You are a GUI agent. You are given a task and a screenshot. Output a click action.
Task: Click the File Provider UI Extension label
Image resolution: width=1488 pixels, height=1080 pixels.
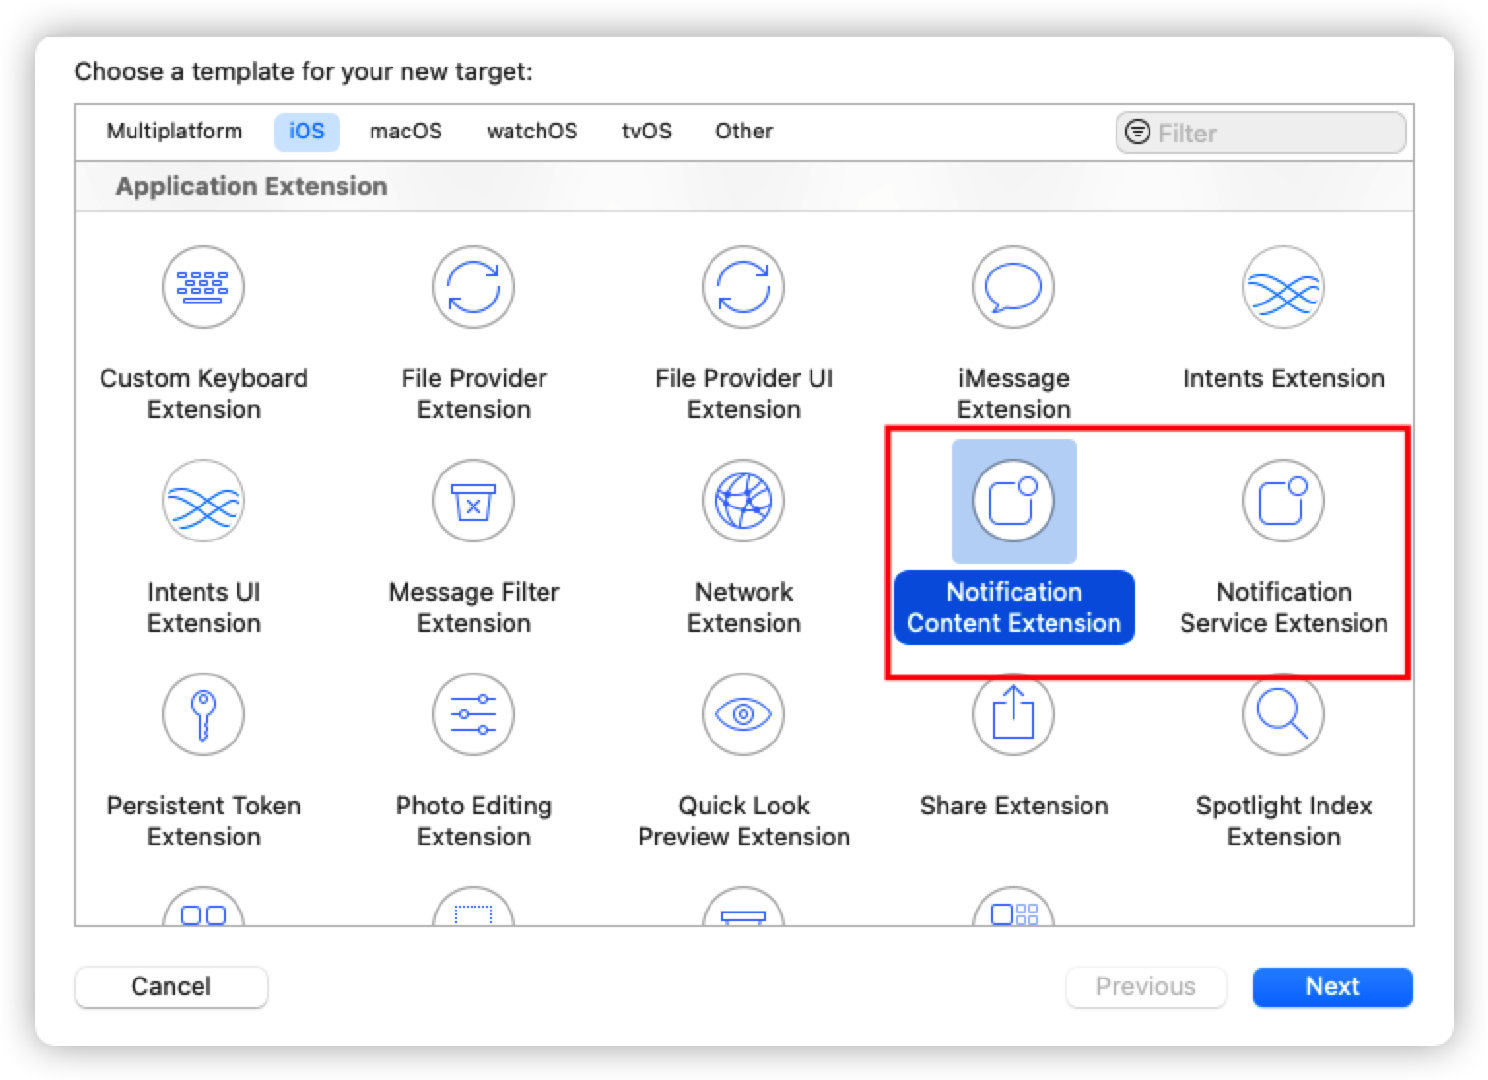[x=743, y=394]
